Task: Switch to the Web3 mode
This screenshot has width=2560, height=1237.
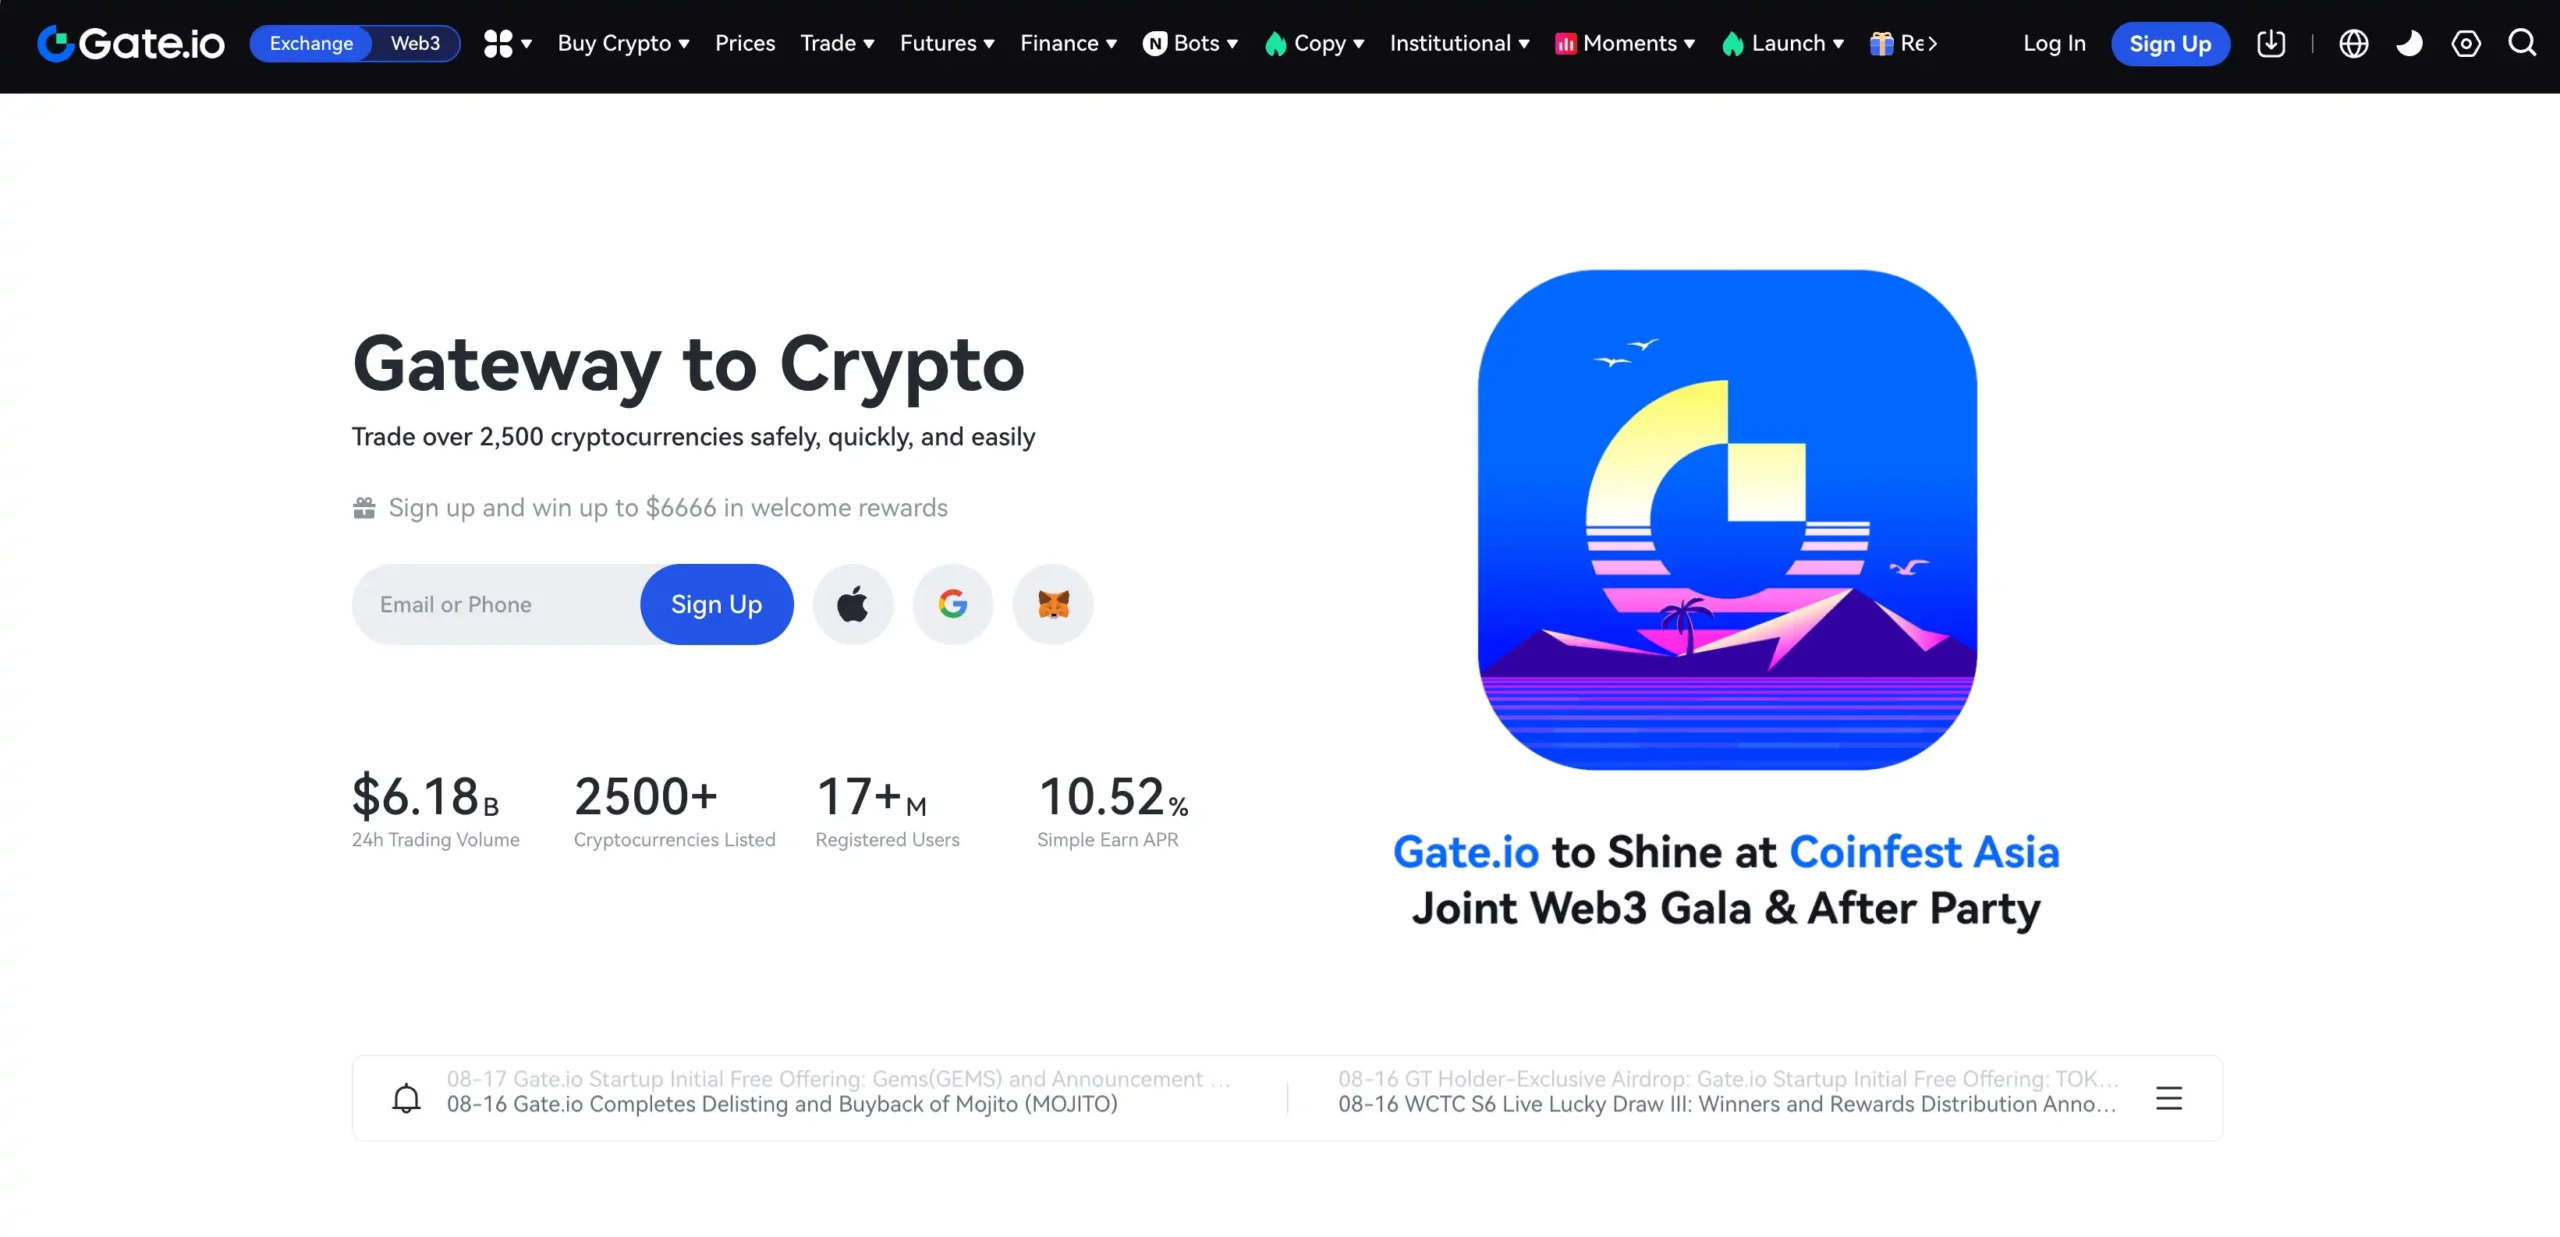Action: pyautogui.click(x=416, y=44)
